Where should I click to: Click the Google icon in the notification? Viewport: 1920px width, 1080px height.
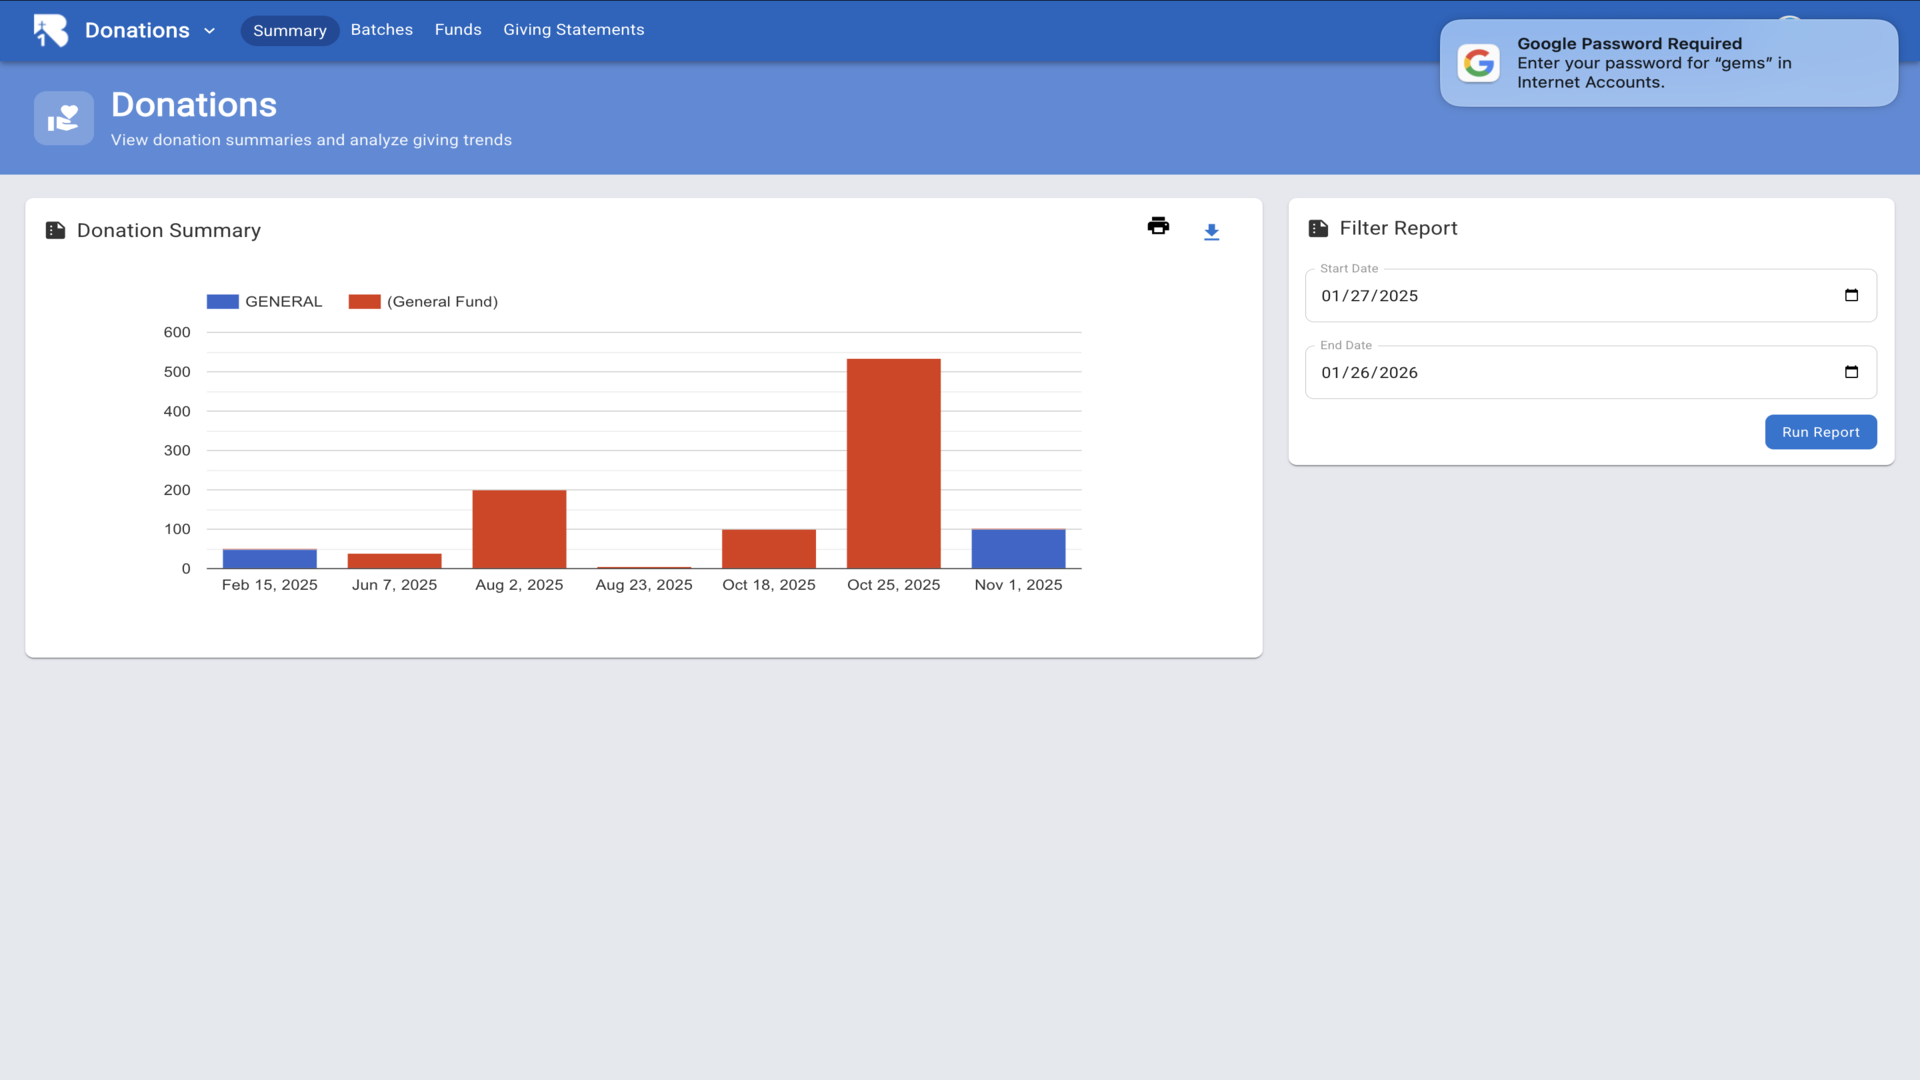(1478, 63)
